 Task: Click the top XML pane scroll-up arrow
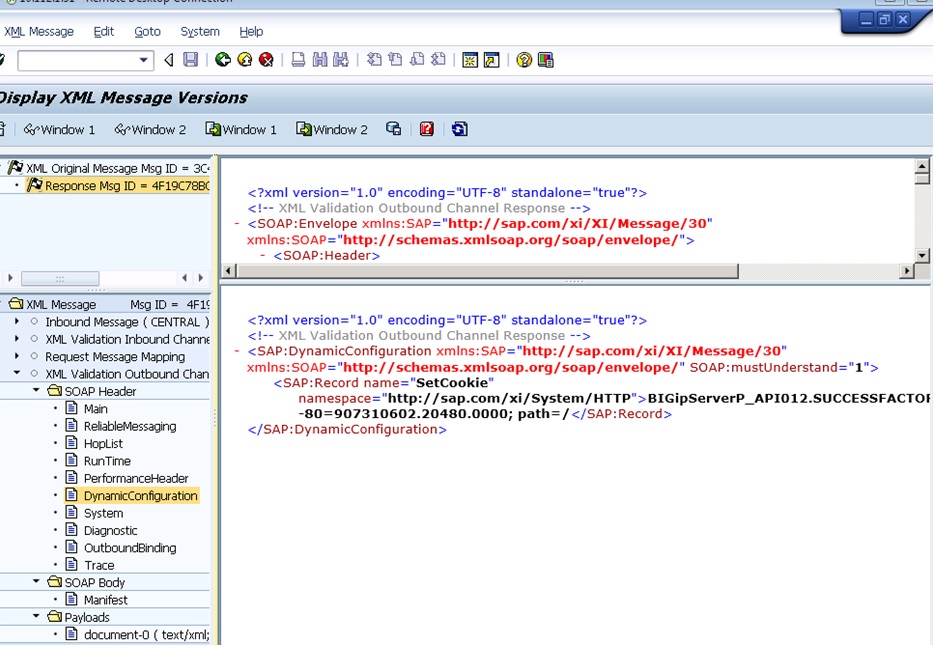coord(921,166)
